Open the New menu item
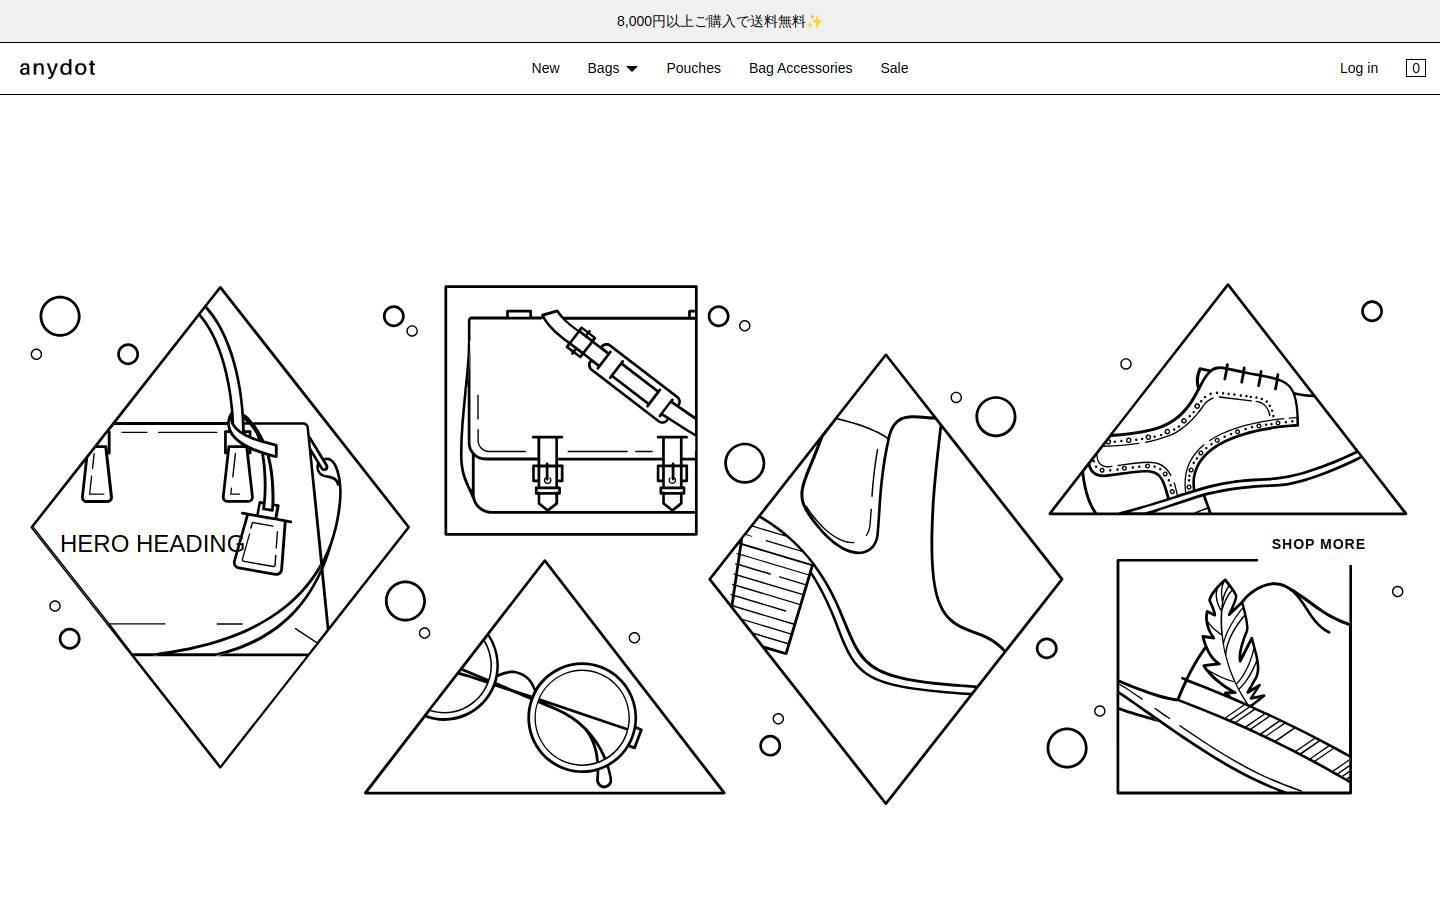This screenshot has height=900, width=1440. click(x=545, y=68)
